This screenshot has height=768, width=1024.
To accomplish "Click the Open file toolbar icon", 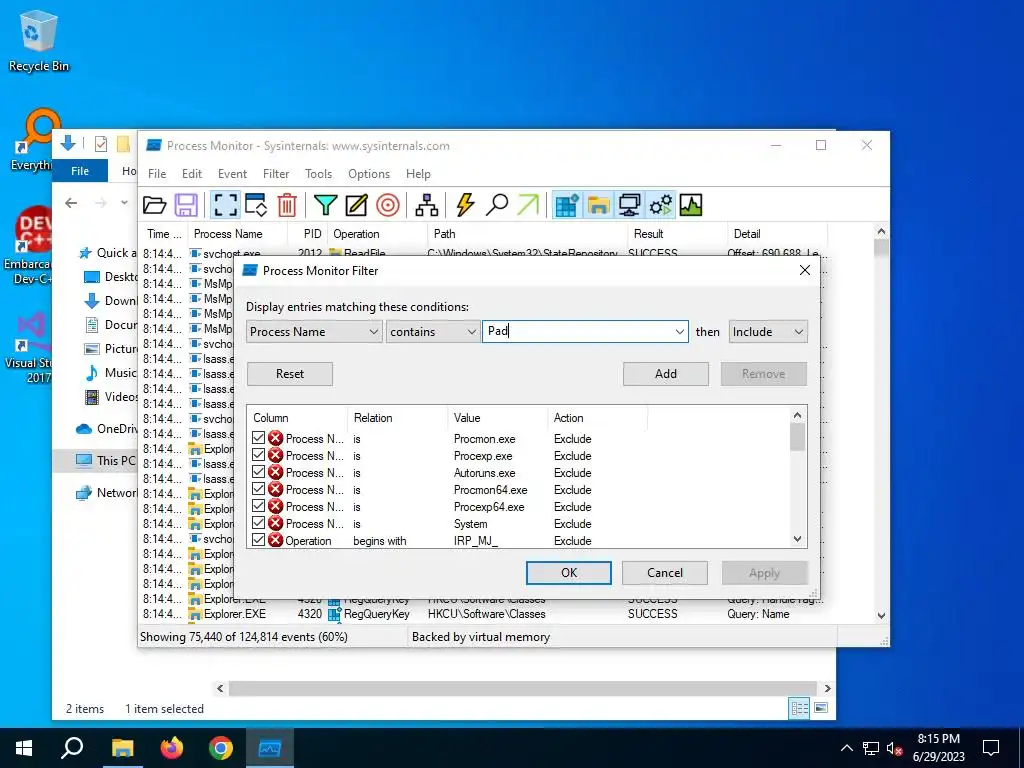I will pos(155,205).
